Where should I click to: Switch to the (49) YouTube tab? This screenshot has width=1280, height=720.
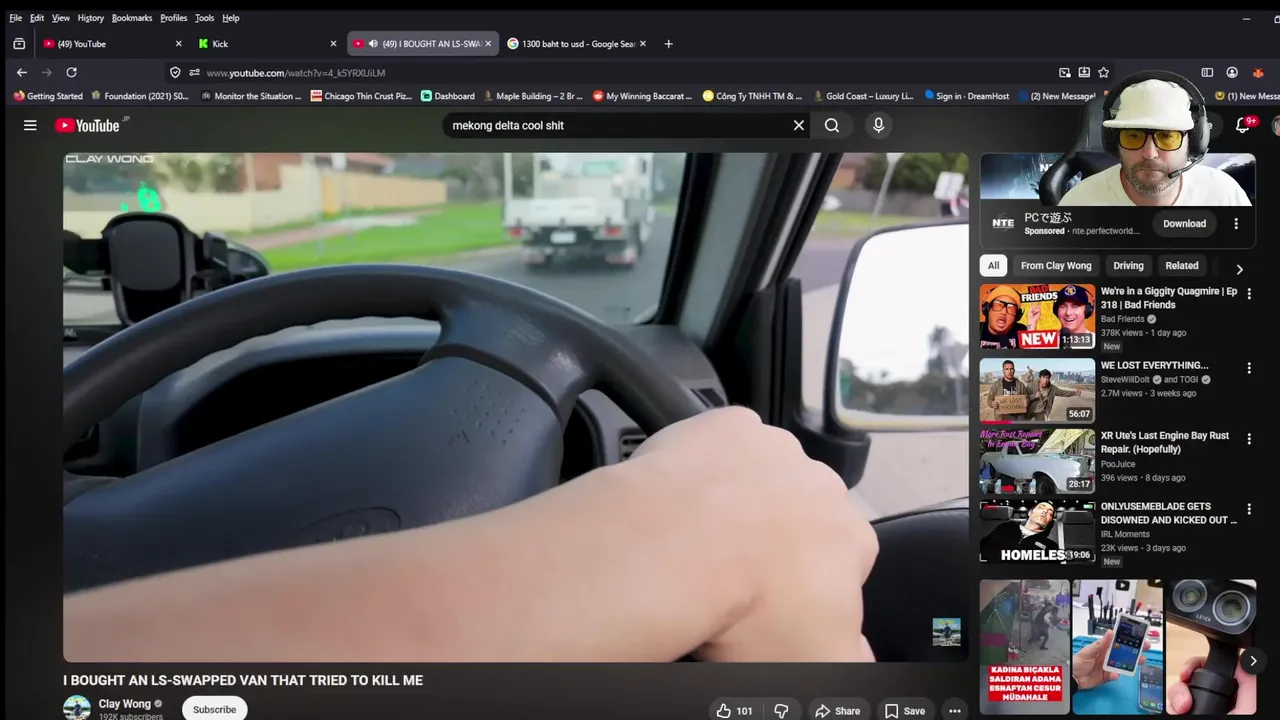[x=112, y=44]
